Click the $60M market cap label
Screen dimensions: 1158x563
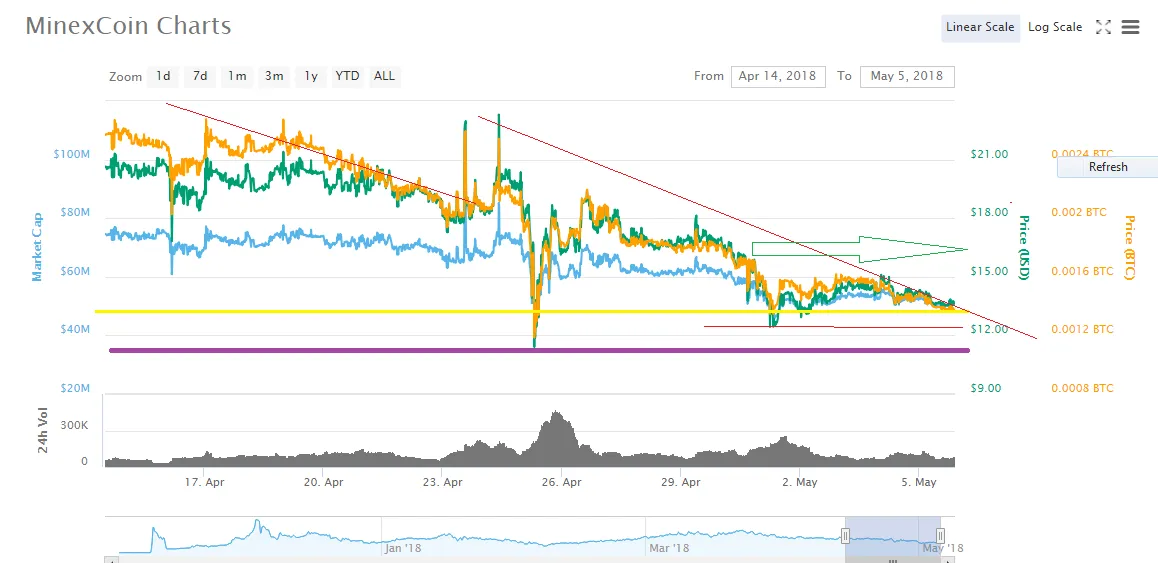pyautogui.click(x=74, y=271)
